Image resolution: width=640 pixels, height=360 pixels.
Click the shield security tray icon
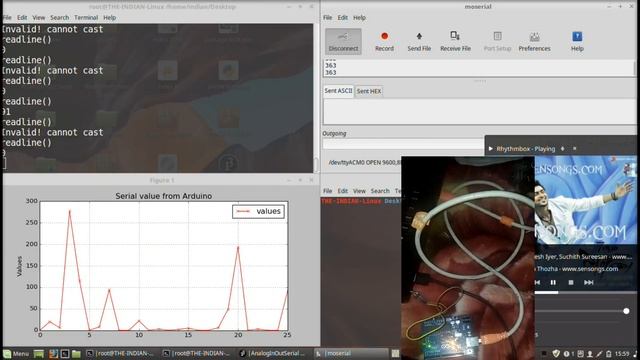point(556,353)
